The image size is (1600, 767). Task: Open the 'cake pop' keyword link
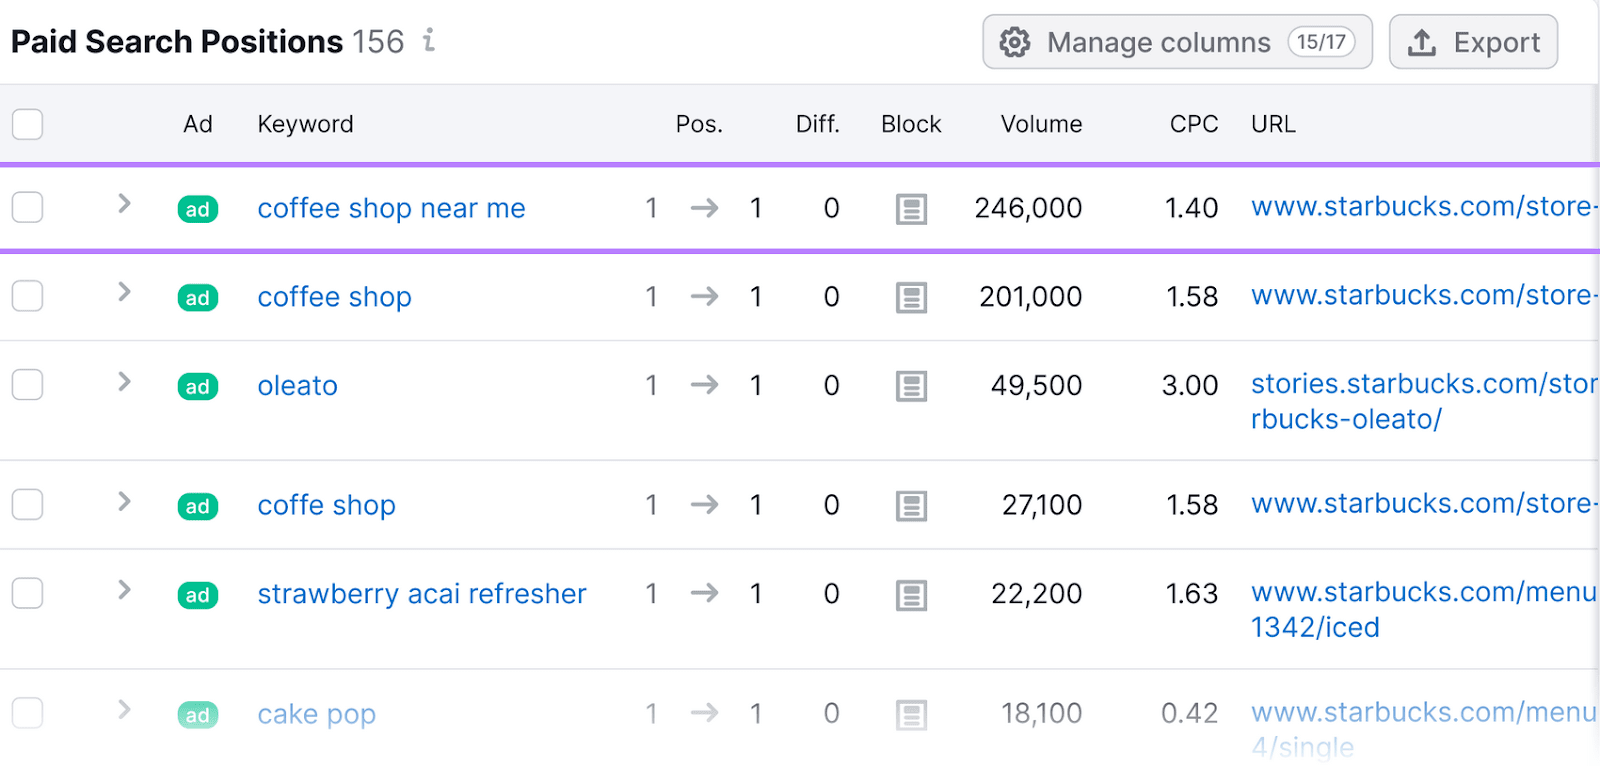[316, 714]
